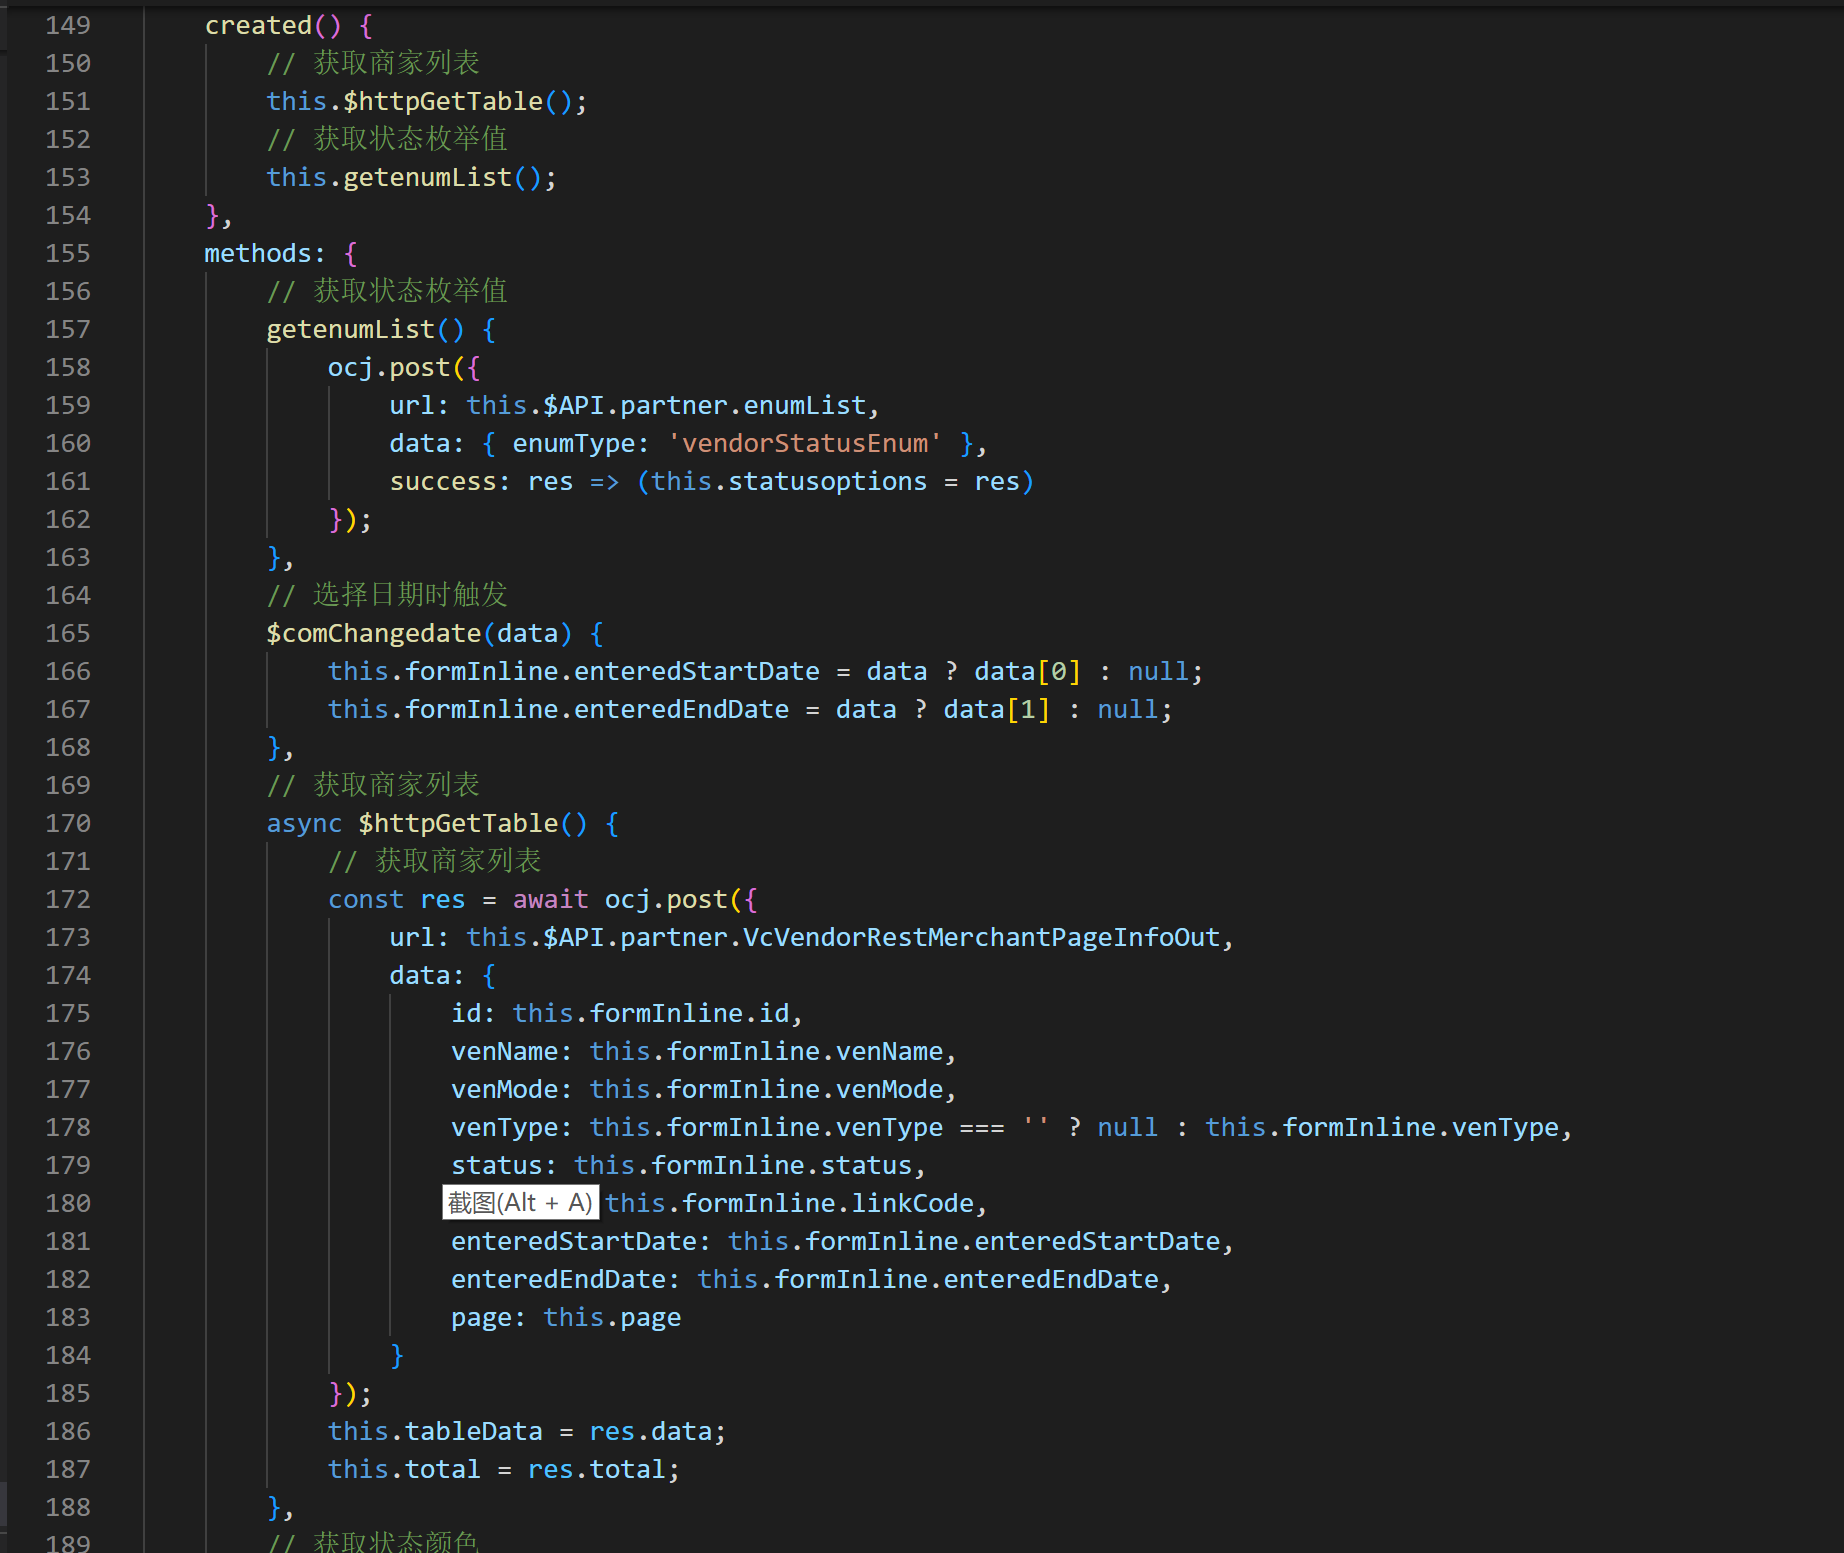Click line number 163
This screenshot has height=1553, width=1844.
pyautogui.click(x=68, y=557)
